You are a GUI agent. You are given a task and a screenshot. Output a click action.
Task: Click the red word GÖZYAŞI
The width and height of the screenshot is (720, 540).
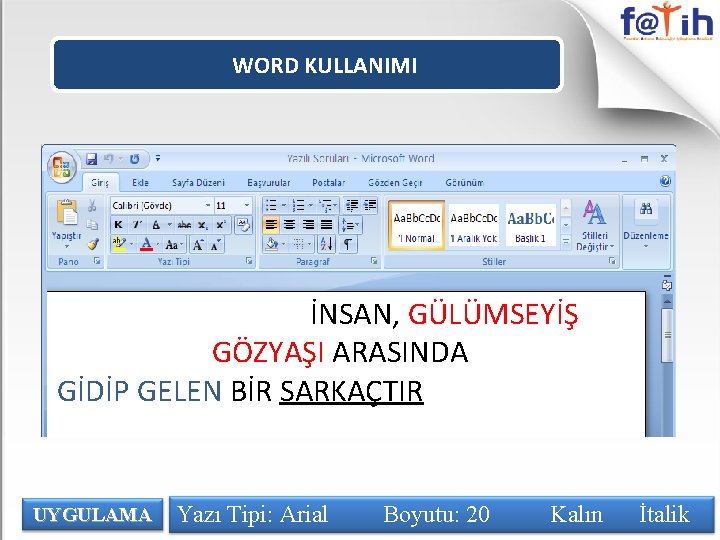pos(268,353)
